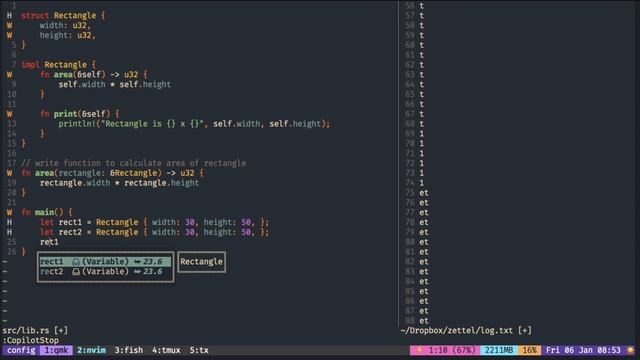640x360 pixels.
Task: Click line 69 in log.txt pane
Action: [422, 133]
